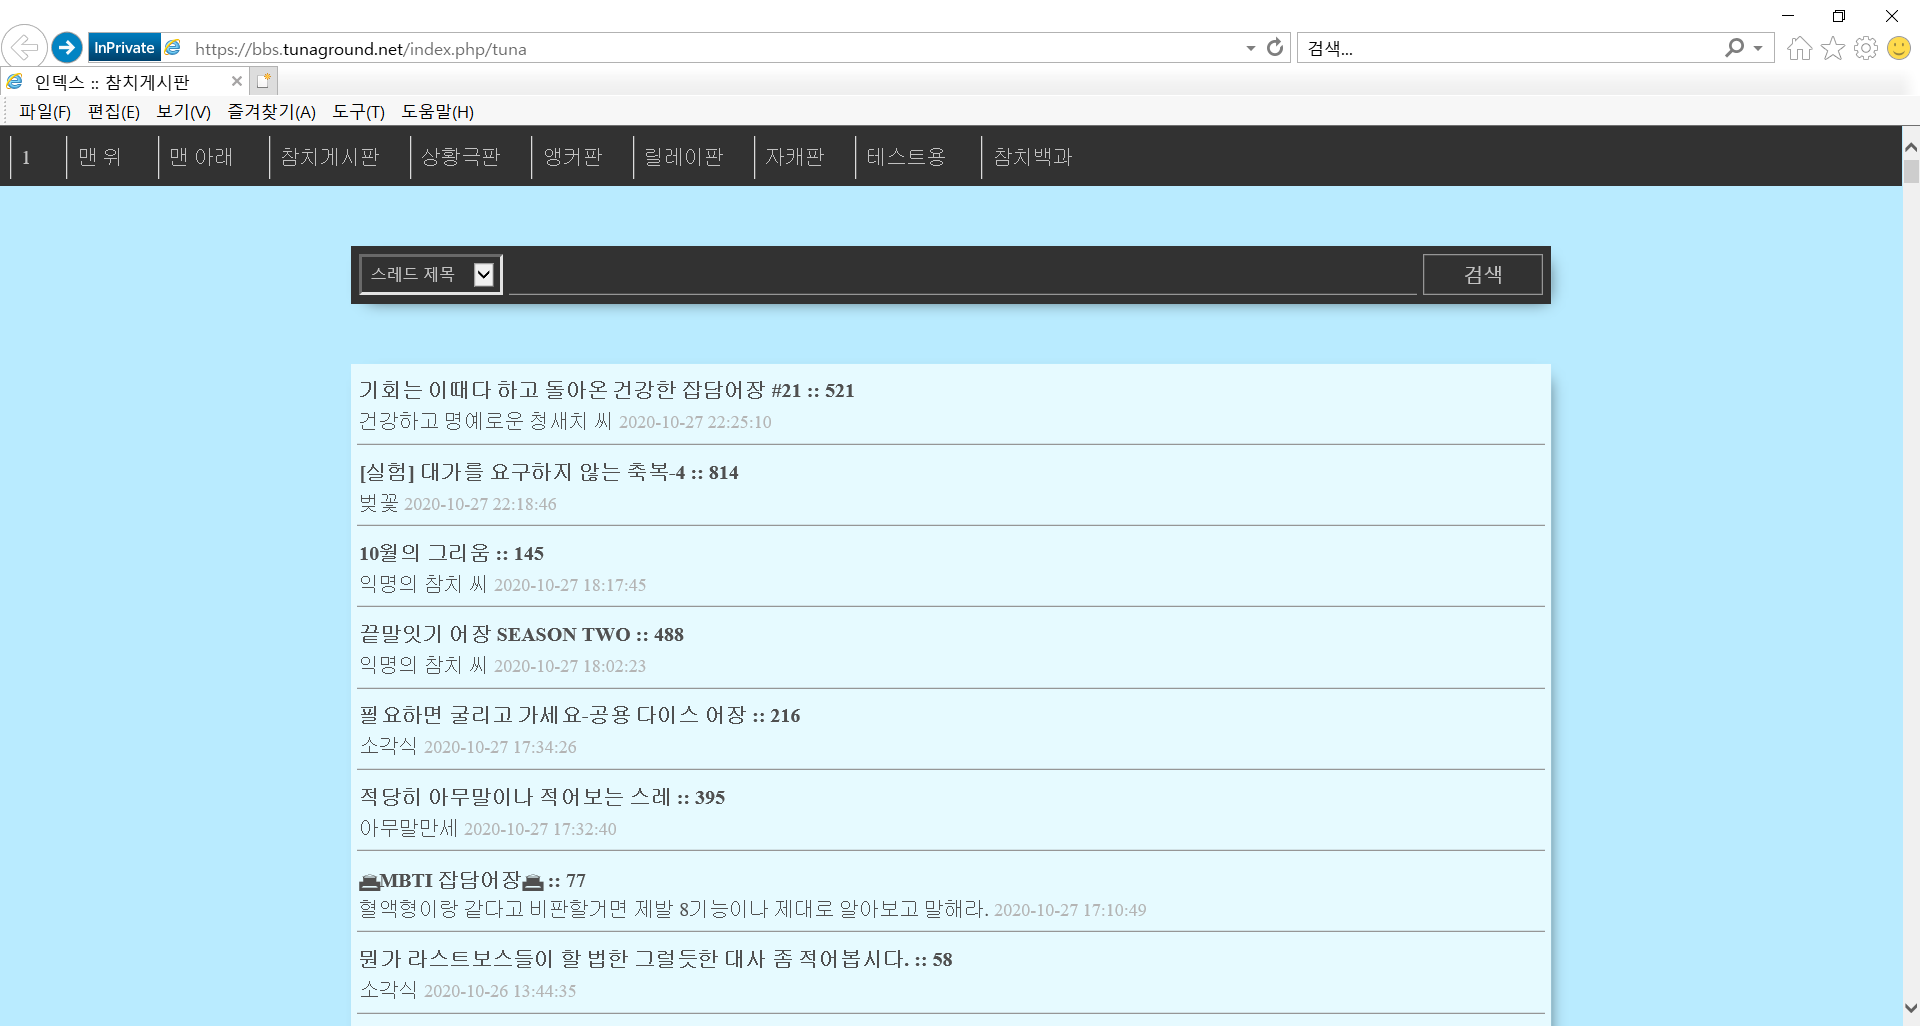Viewport: 1920px width, 1026px height.
Task: Click the thread title search text field
Action: tap(962, 274)
